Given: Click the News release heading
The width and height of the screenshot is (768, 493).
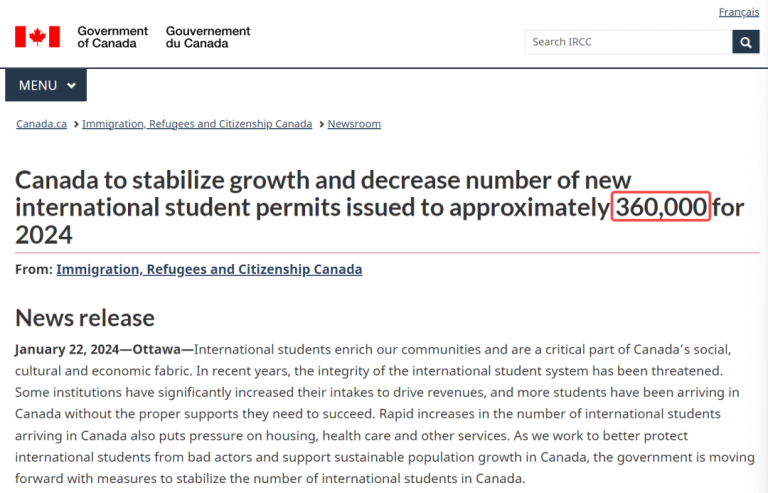Looking at the screenshot, I should 85,318.
